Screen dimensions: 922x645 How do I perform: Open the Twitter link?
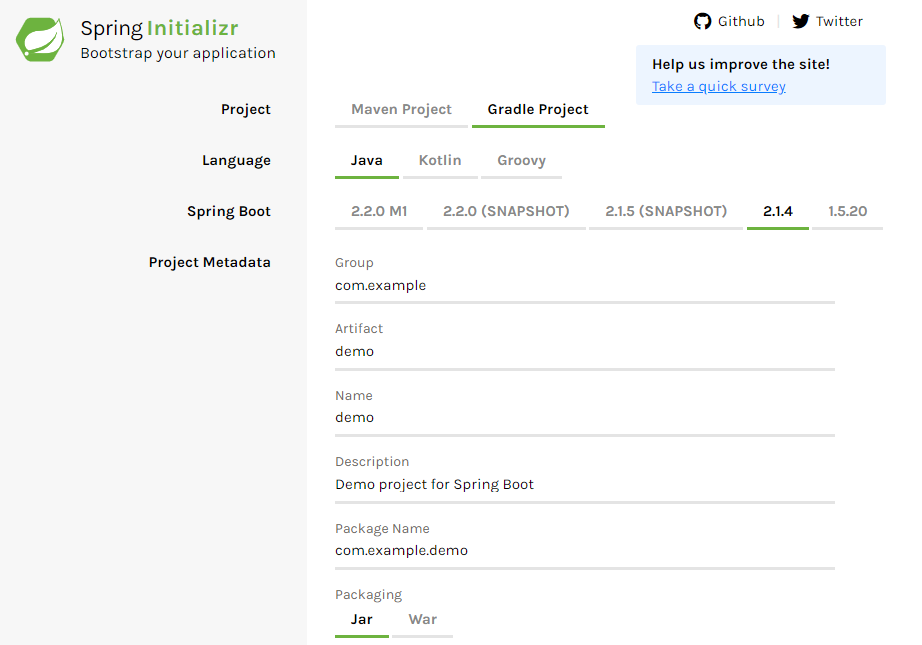tap(827, 22)
